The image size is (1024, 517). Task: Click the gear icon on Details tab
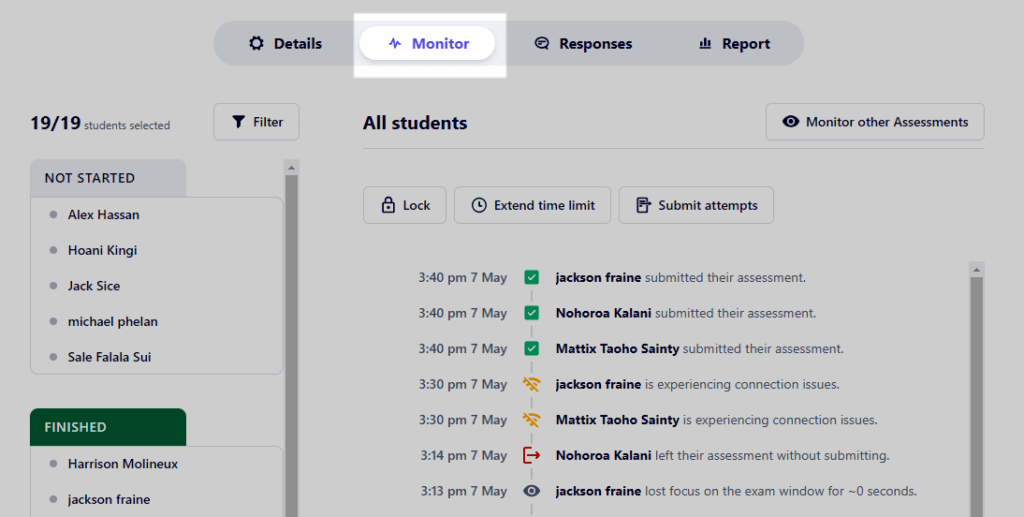(x=257, y=44)
